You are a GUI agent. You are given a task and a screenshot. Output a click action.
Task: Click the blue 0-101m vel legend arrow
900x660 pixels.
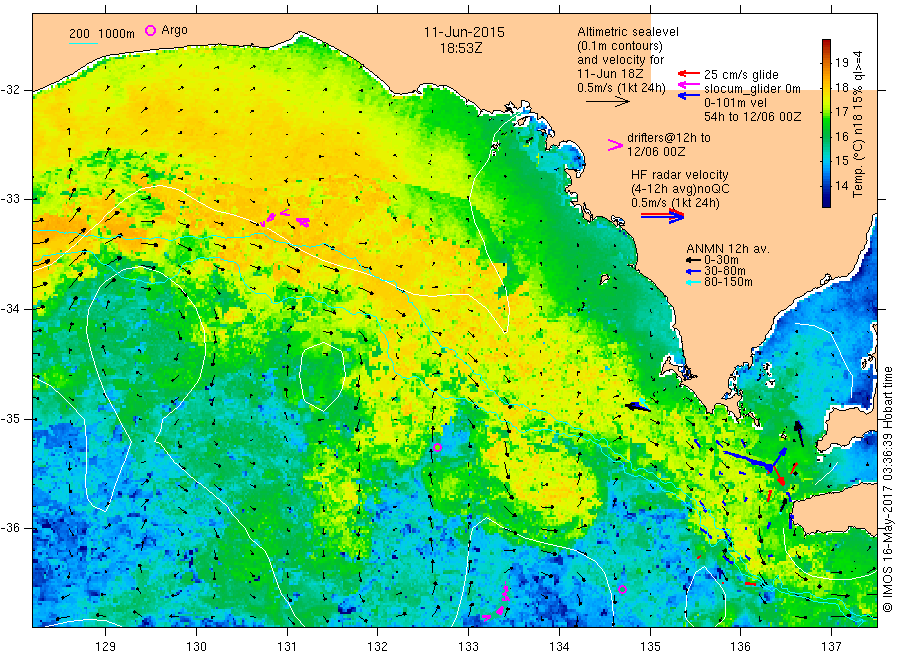pos(688,96)
